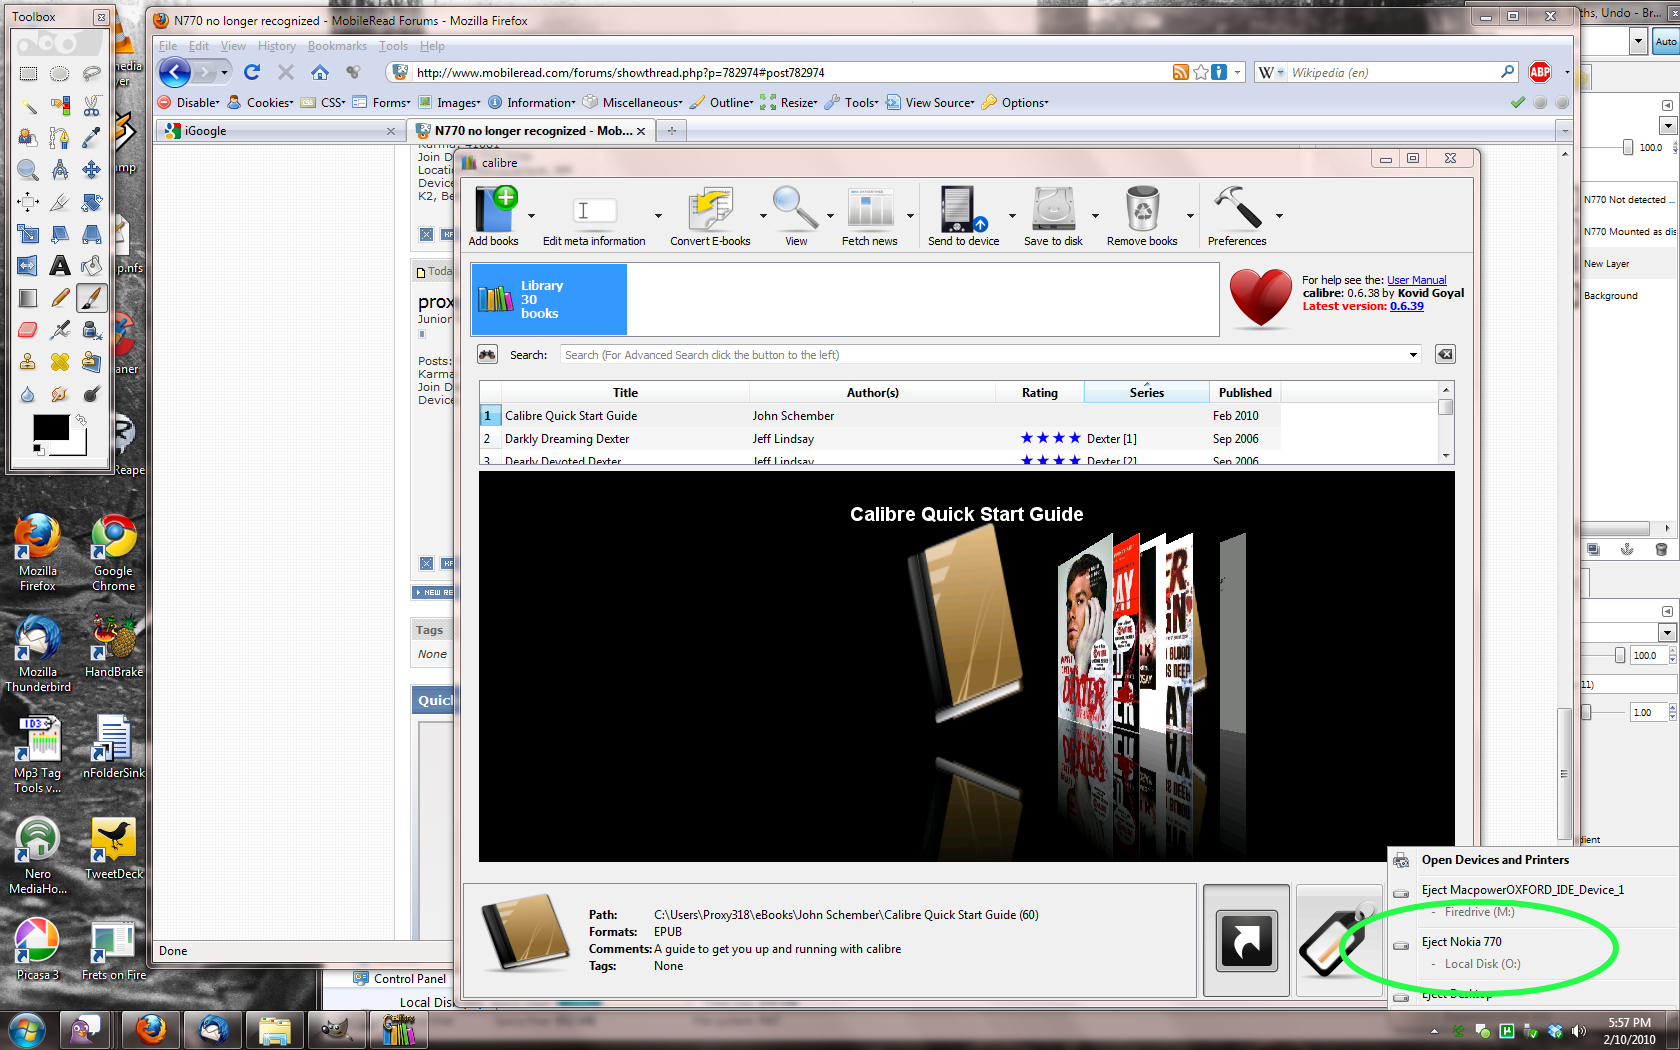This screenshot has height=1050, width=1680.
Task: Open Advanced Search binoculars button in calibre
Action: (x=487, y=355)
